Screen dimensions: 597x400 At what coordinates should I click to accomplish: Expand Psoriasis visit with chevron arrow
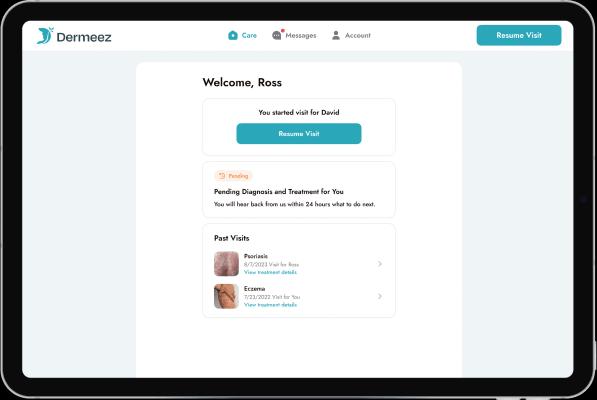click(x=380, y=264)
